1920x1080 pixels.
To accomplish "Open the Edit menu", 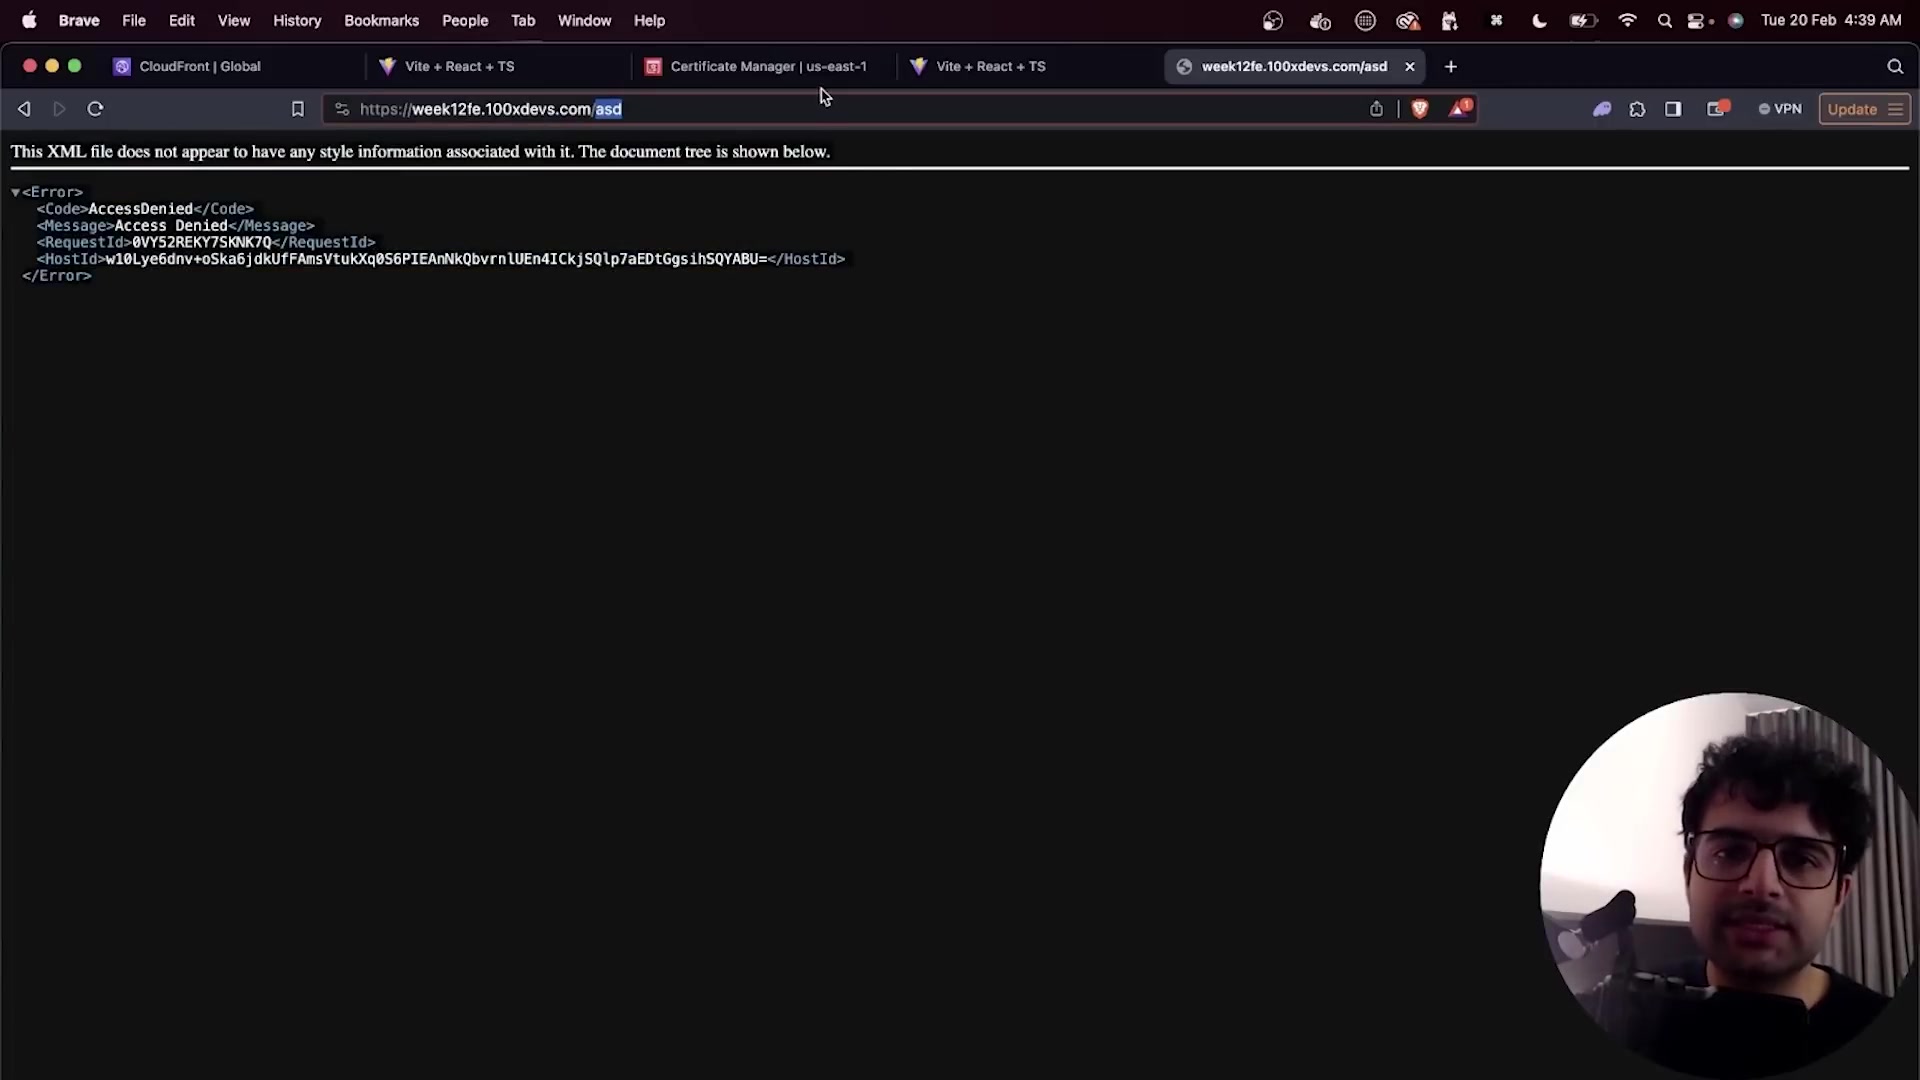I will tap(182, 20).
